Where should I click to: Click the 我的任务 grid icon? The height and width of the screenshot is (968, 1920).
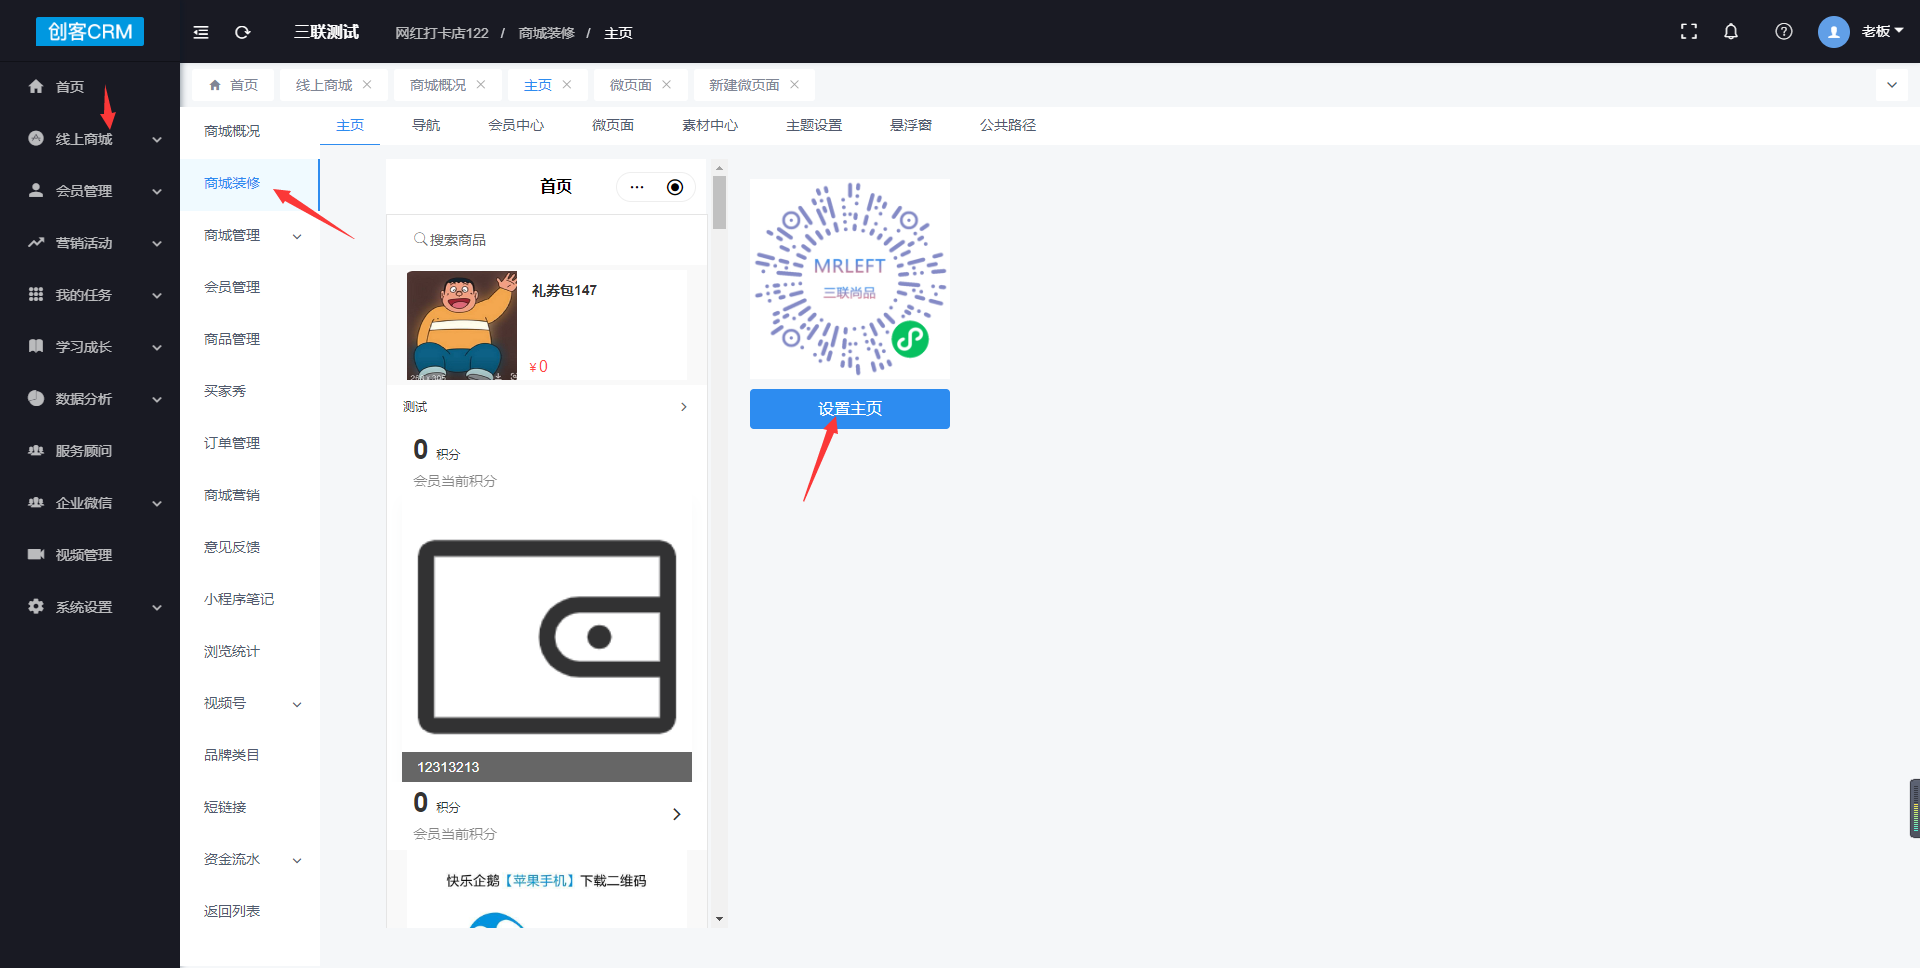[36, 295]
